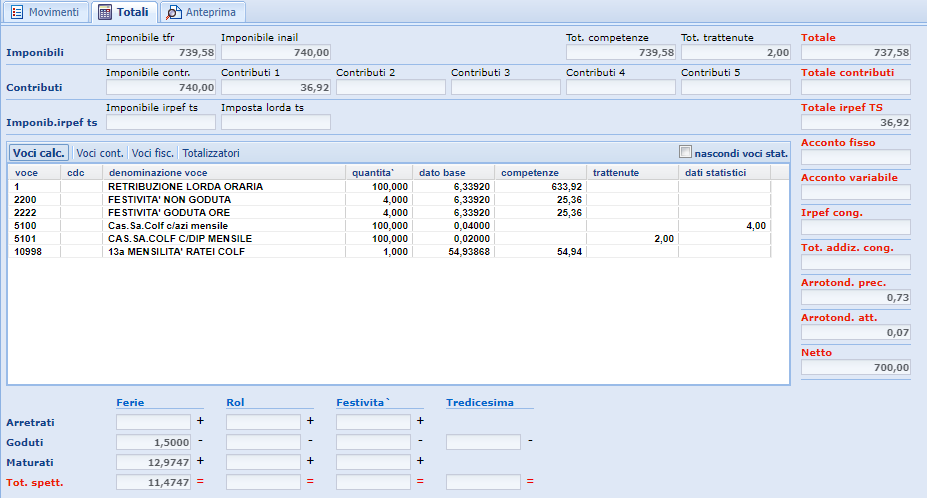
Task: Click the voce column header
Action: click(x=34, y=173)
